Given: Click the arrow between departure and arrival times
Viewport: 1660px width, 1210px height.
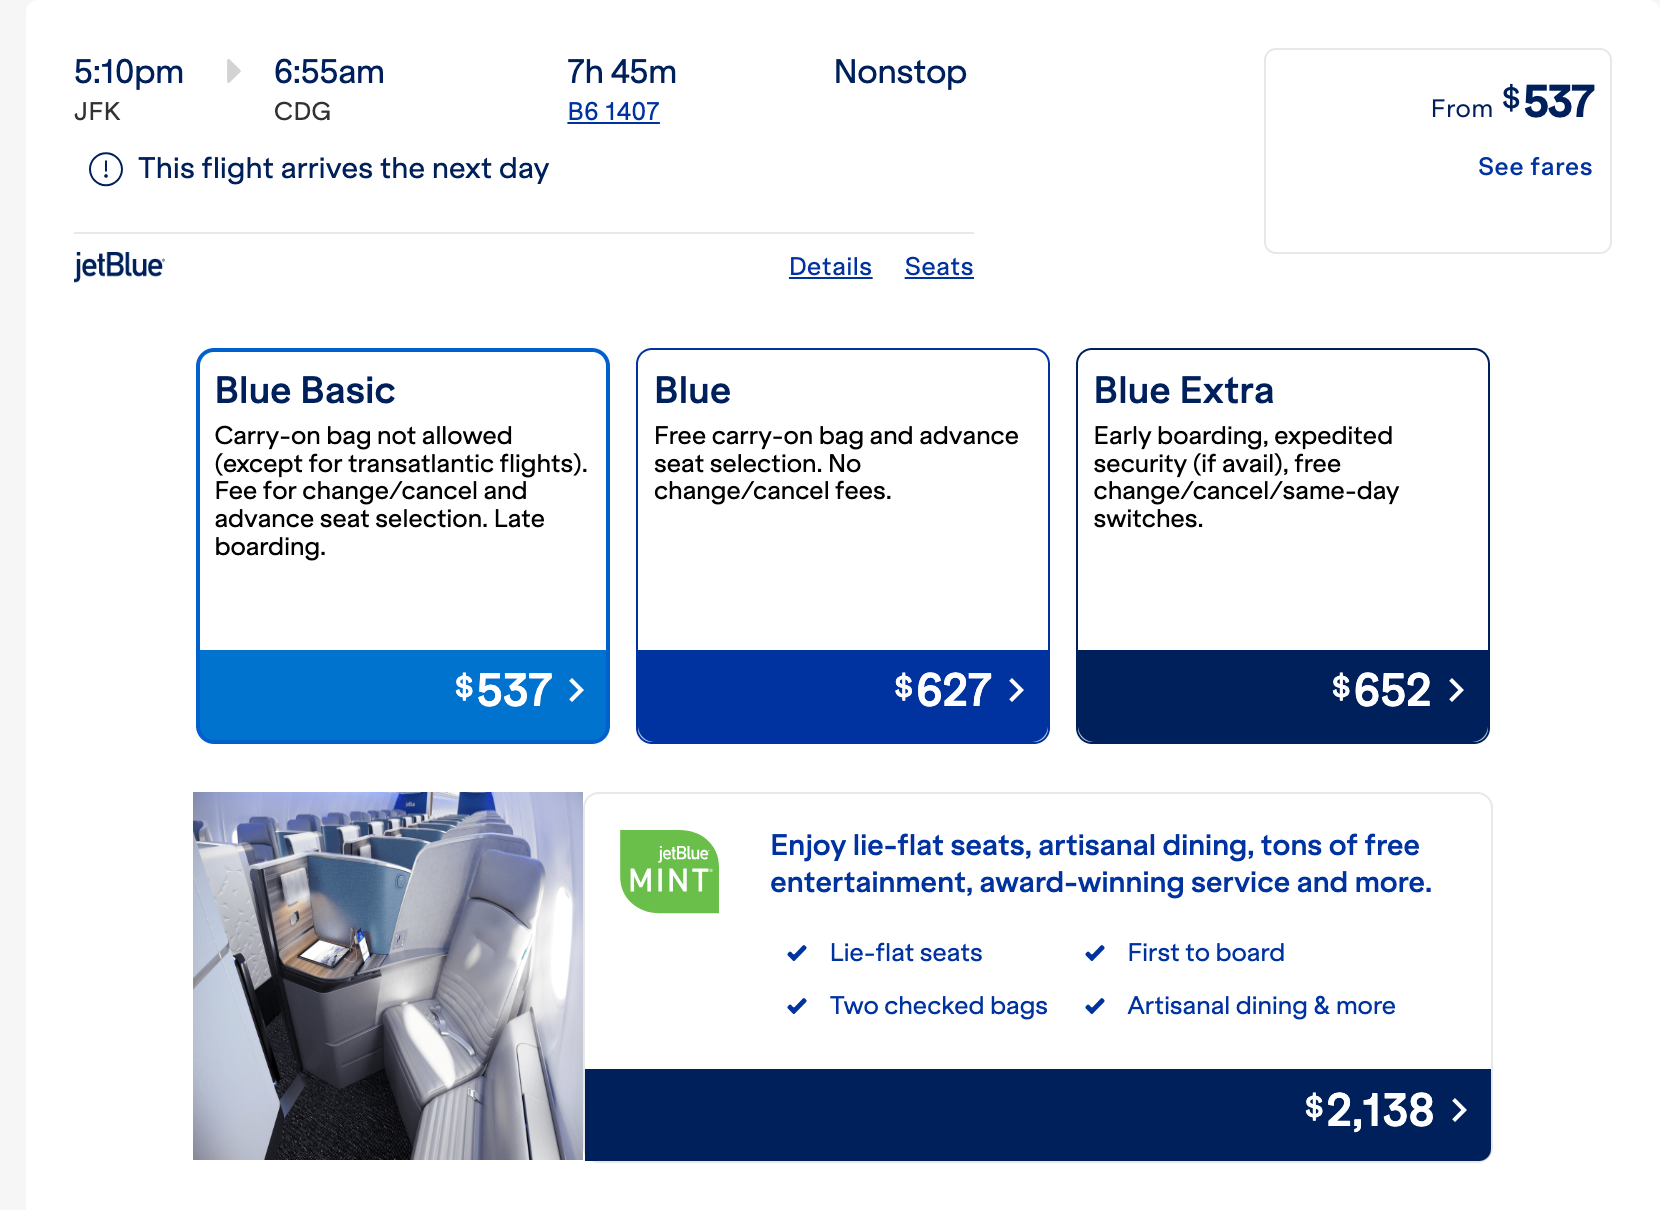Looking at the screenshot, I should (x=233, y=71).
